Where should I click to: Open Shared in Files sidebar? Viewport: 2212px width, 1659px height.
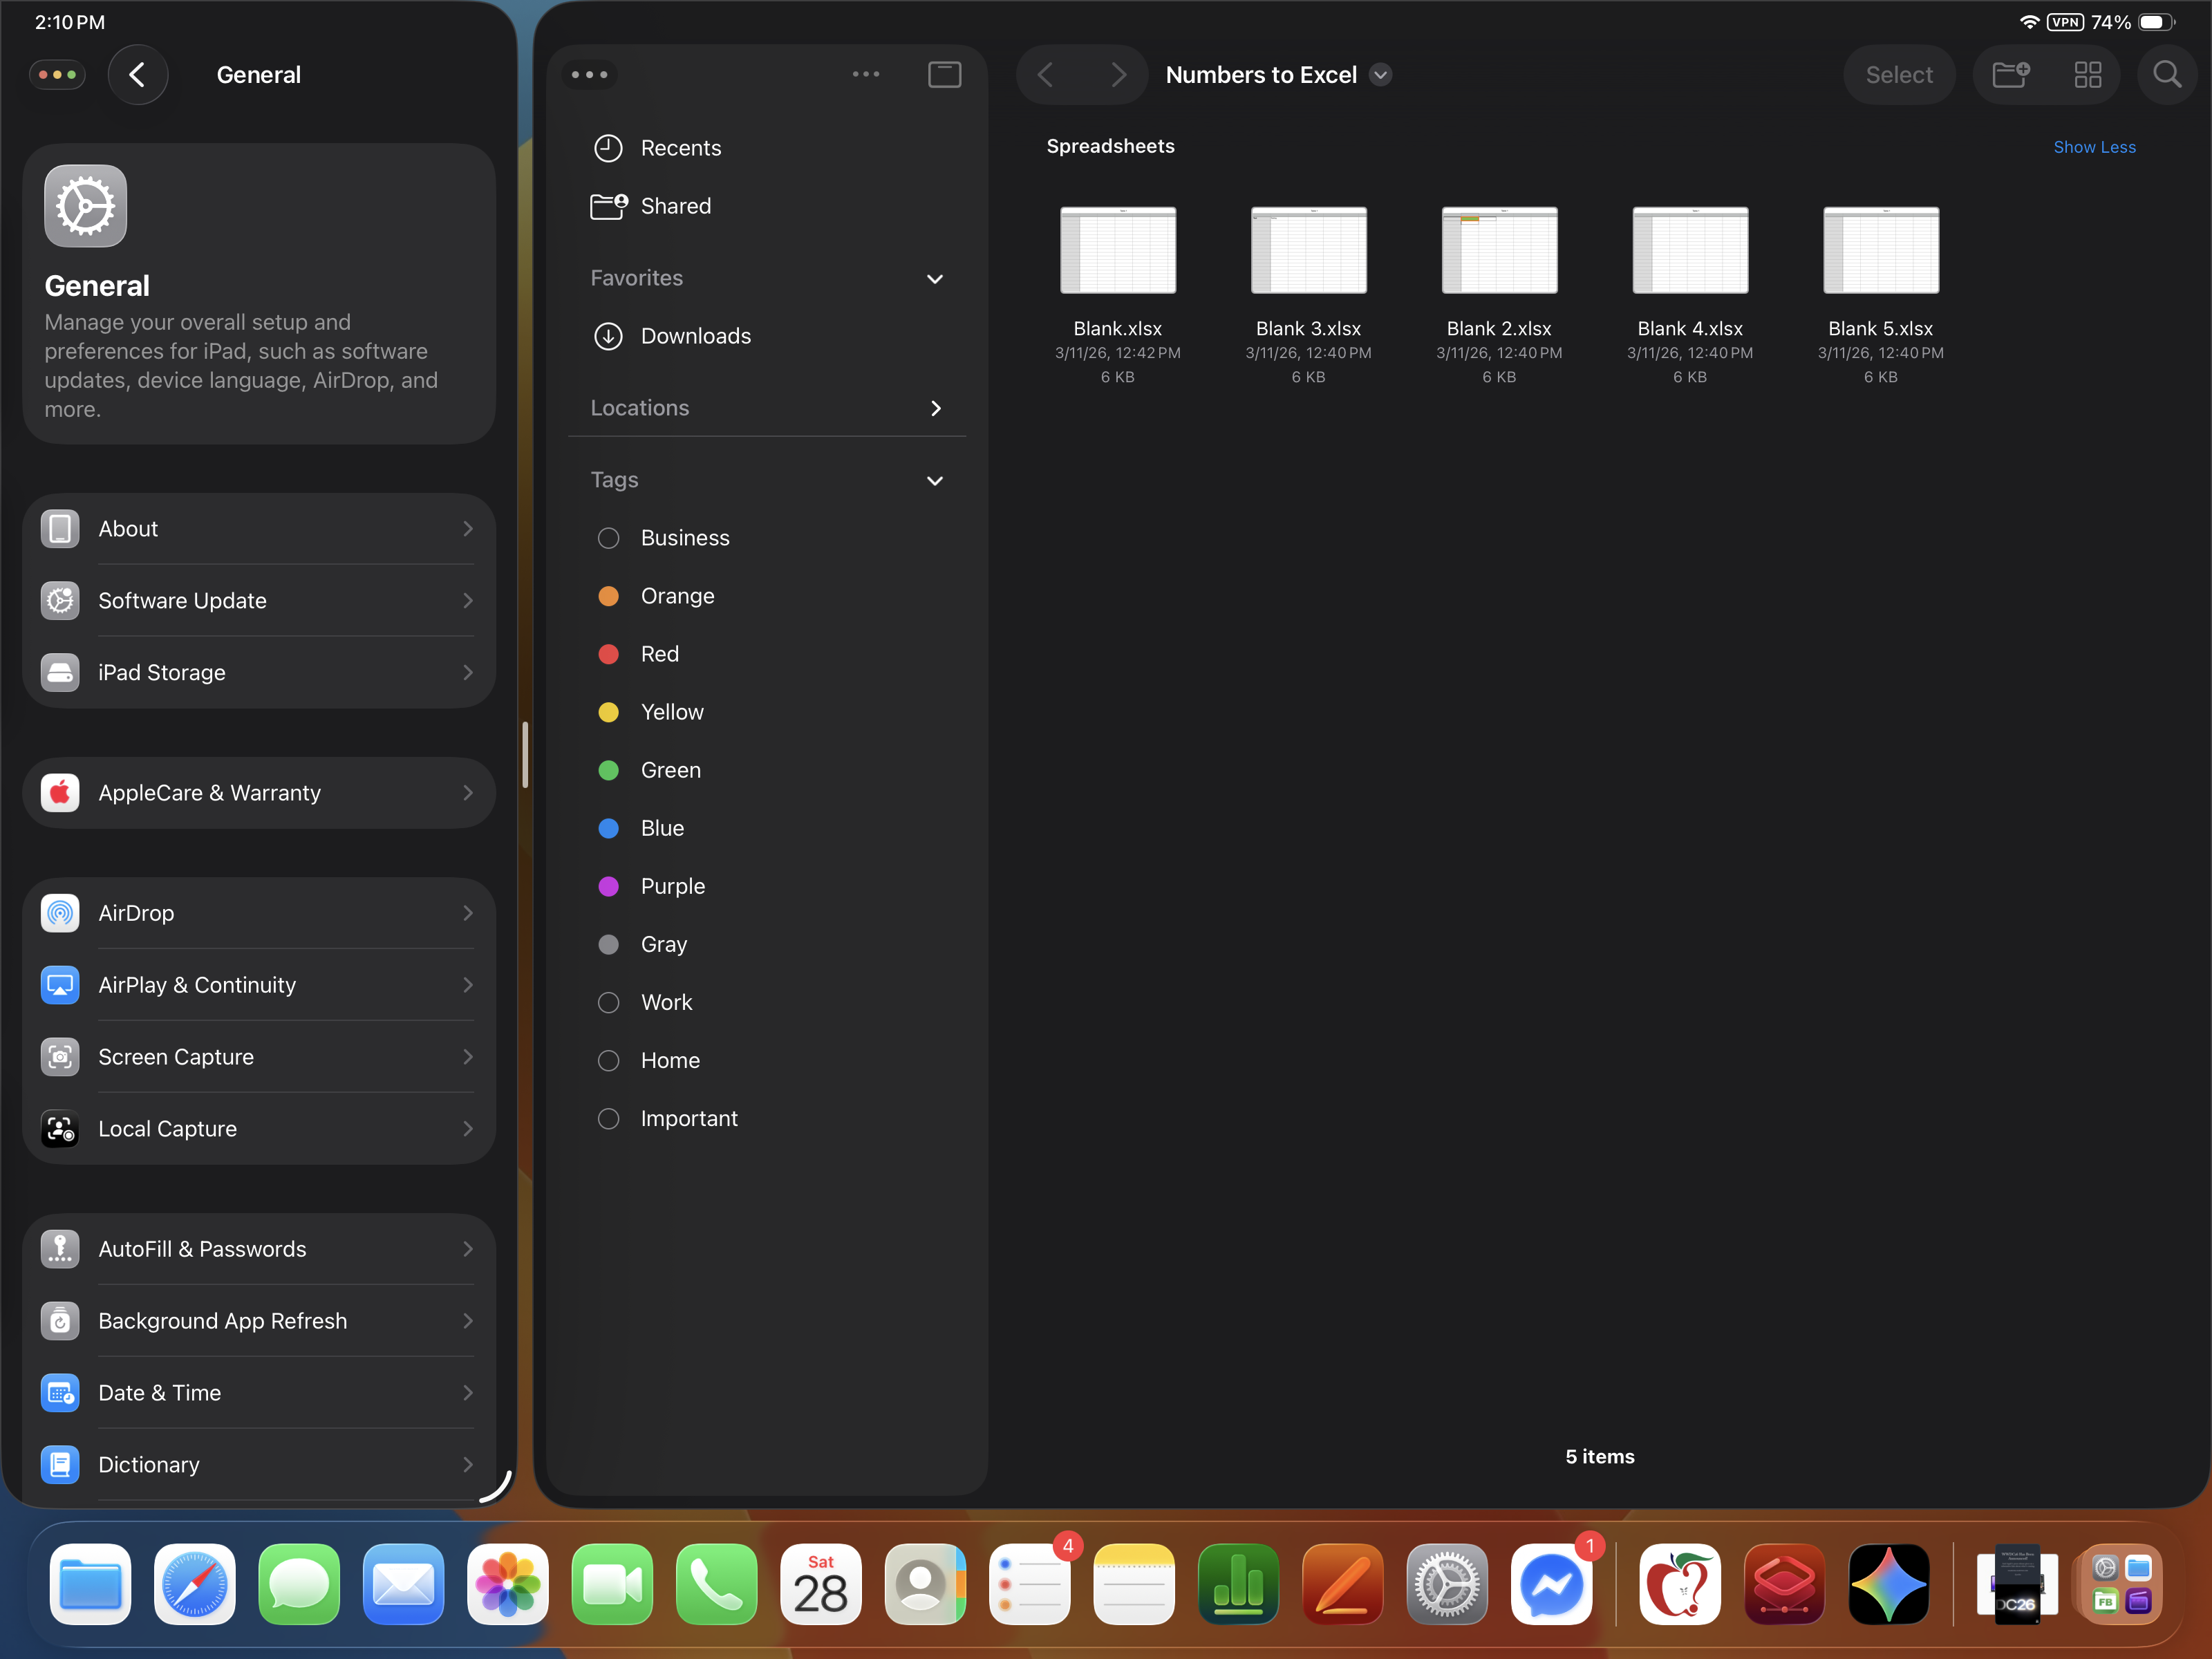[x=767, y=206]
